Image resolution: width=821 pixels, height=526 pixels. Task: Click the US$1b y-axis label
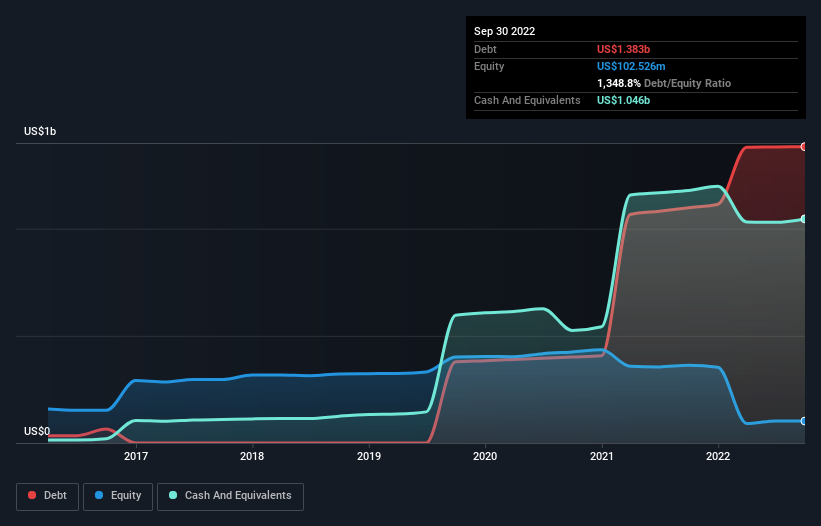(40, 131)
